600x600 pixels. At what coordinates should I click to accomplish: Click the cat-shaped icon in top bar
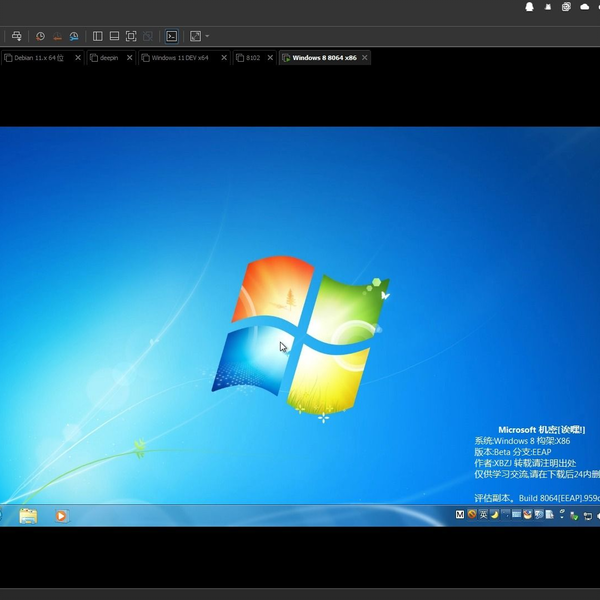point(548,7)
